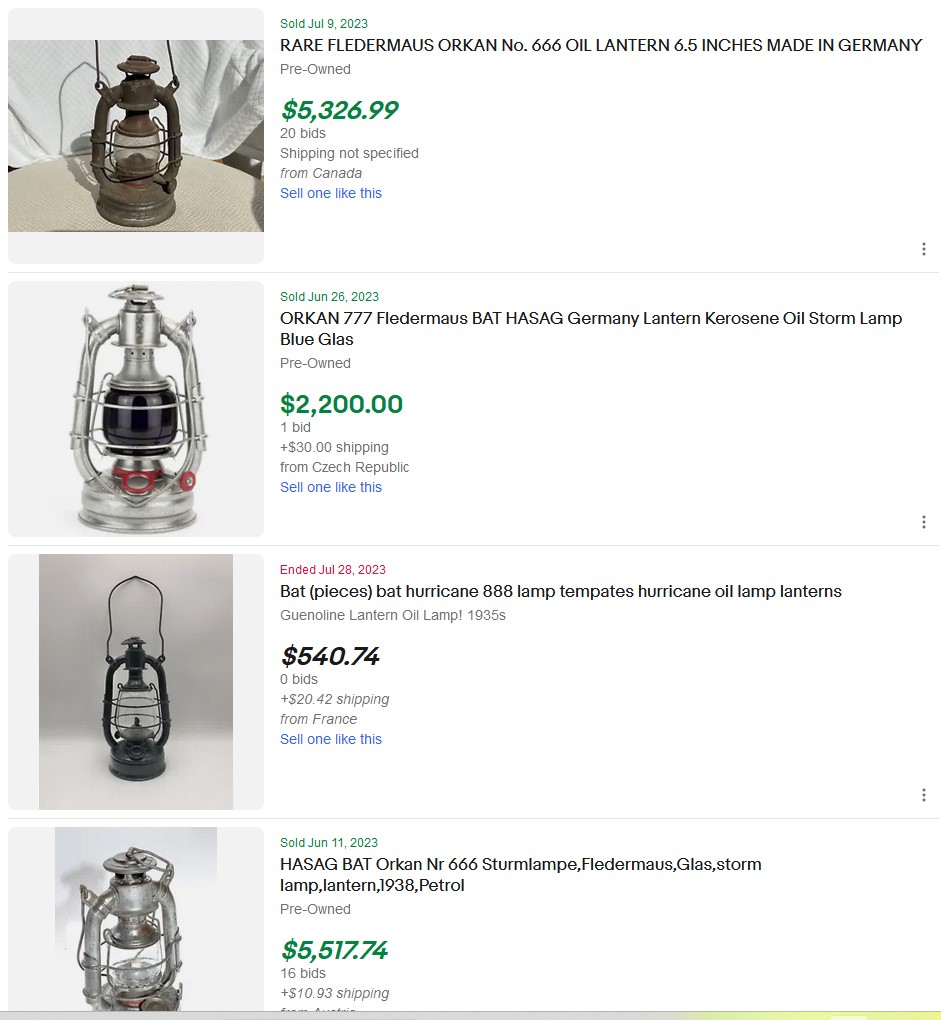
Task: Open three-dot menu for ORKAN 777 listing
Action: [923, 522]
